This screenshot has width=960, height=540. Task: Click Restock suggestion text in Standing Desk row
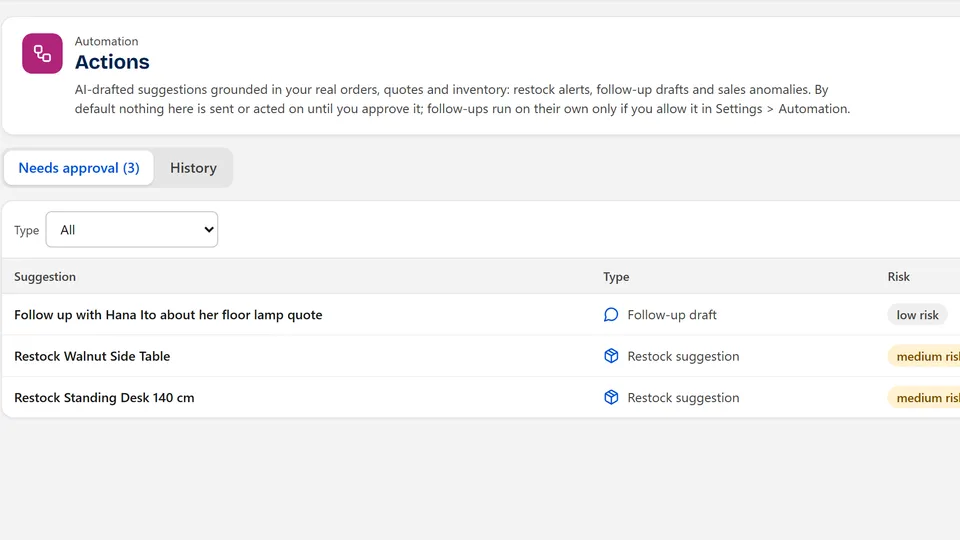coord(683,398)
